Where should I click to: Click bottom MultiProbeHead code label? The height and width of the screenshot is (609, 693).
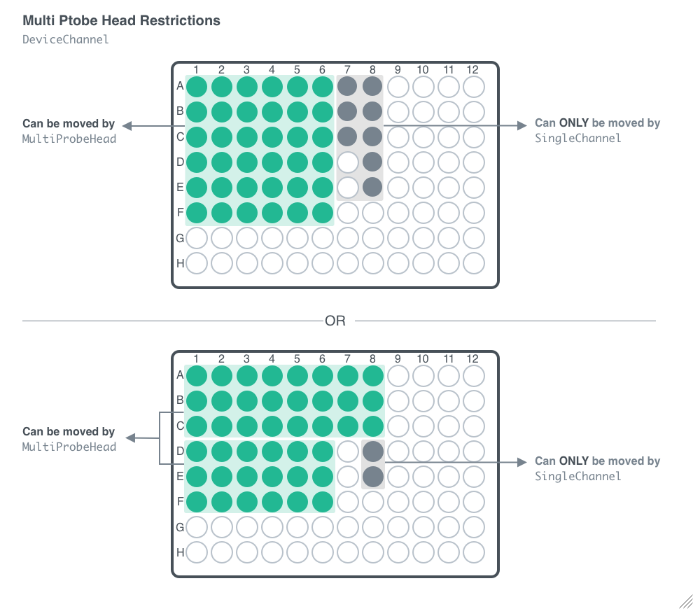click(69, 447)
